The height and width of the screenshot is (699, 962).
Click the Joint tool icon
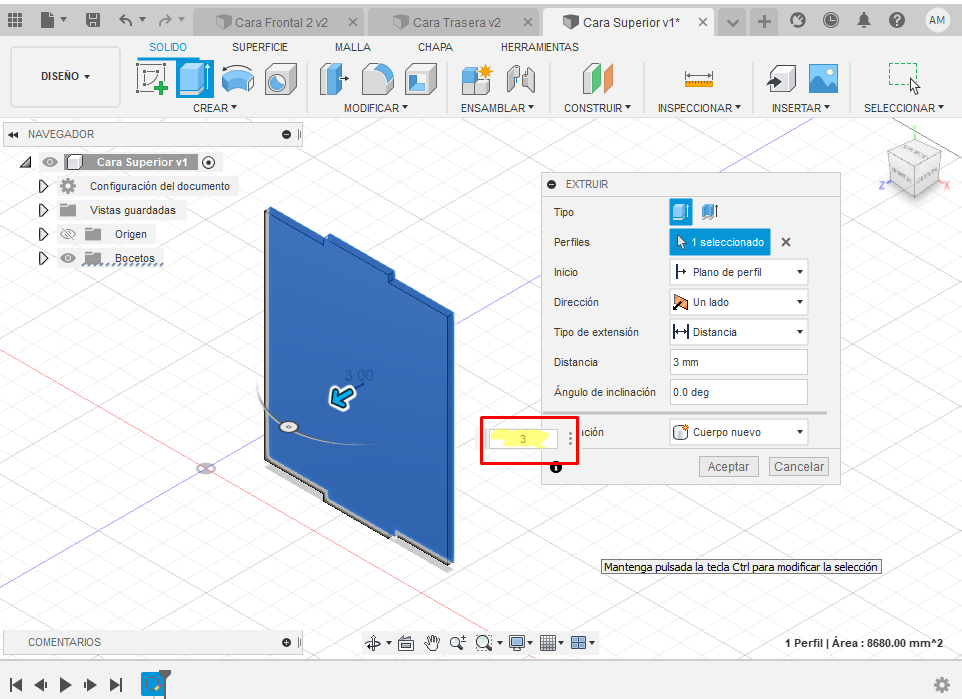520,79
